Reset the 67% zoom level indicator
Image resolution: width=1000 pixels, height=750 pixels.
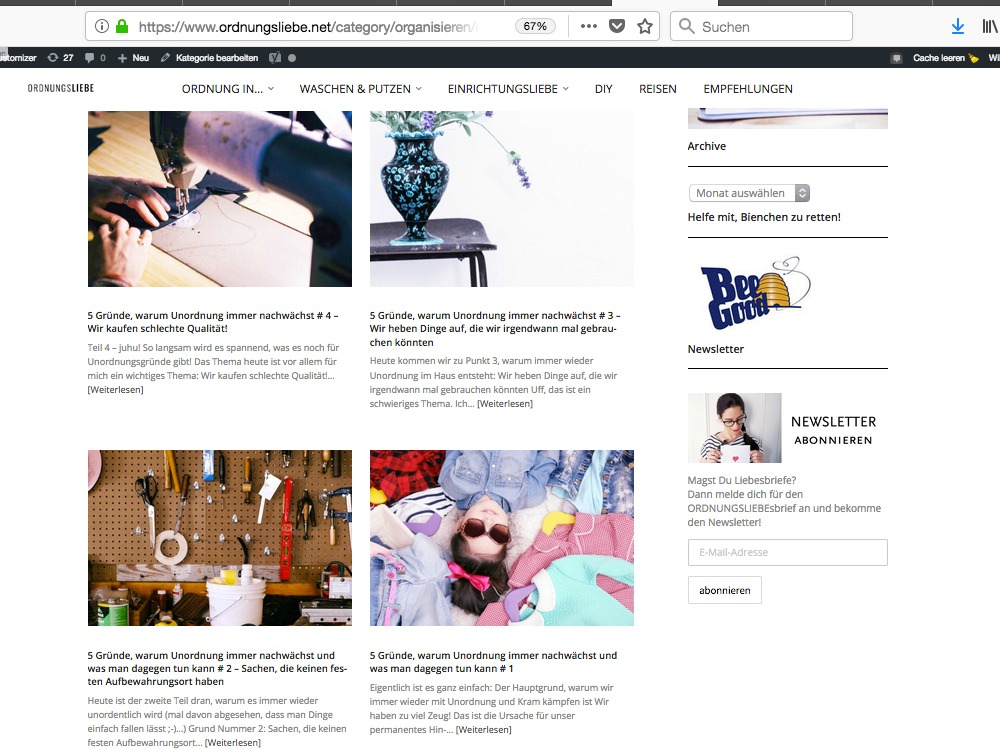(x=537, y=26)
